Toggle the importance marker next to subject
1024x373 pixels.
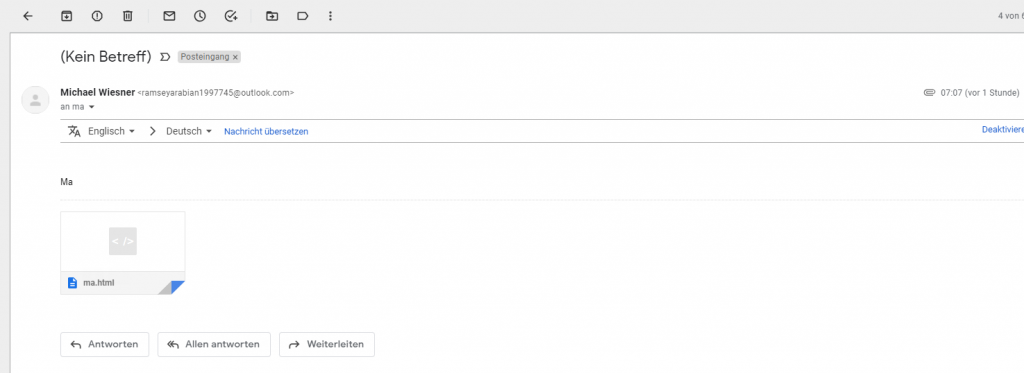(165, 57)
